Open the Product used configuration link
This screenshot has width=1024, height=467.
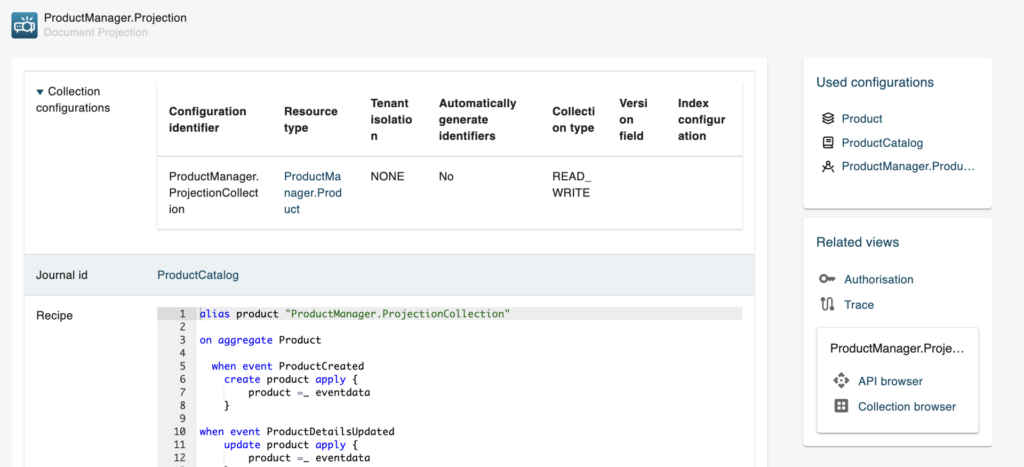[862, 119]
